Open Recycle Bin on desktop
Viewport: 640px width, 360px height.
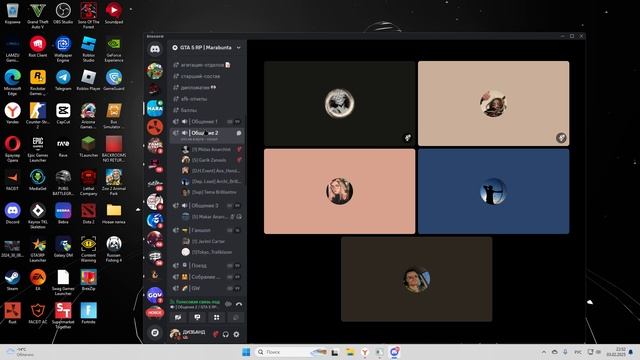pos(13,13)
